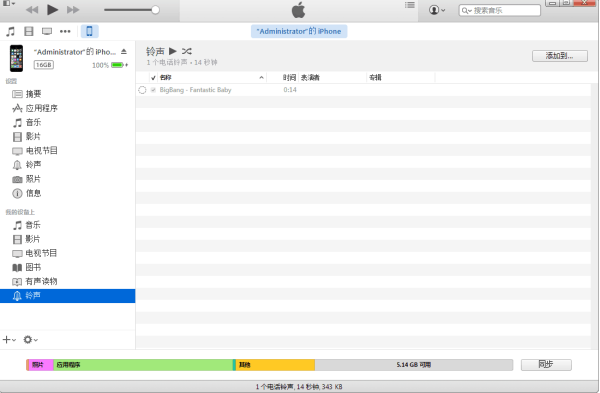Select 音乐 under On My Device

26,225
